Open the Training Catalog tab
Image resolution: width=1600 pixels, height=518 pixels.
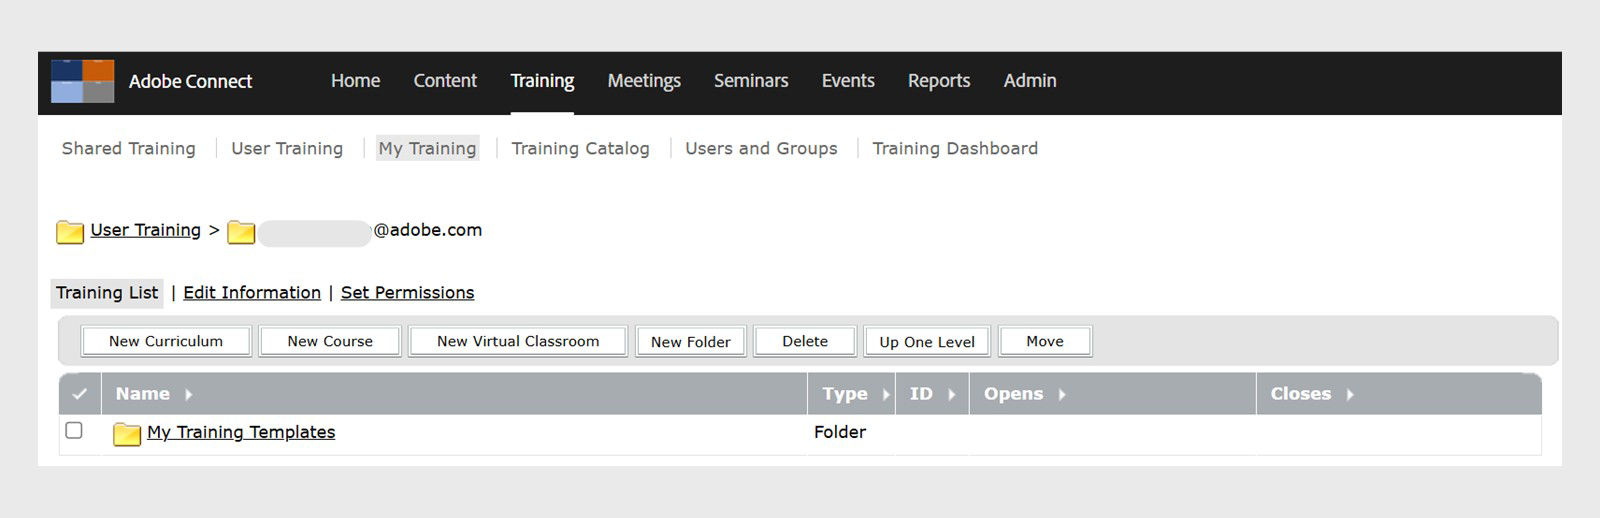click(580, 148)
